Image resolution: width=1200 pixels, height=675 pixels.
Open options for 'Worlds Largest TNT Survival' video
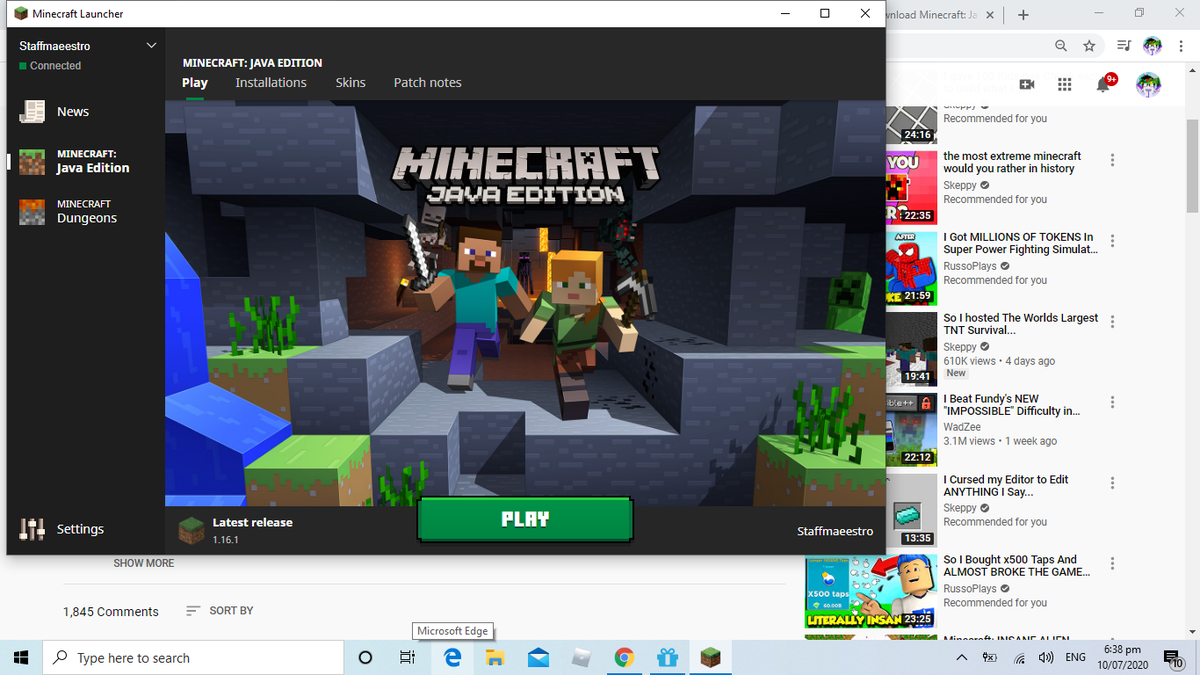point(1112,322)
